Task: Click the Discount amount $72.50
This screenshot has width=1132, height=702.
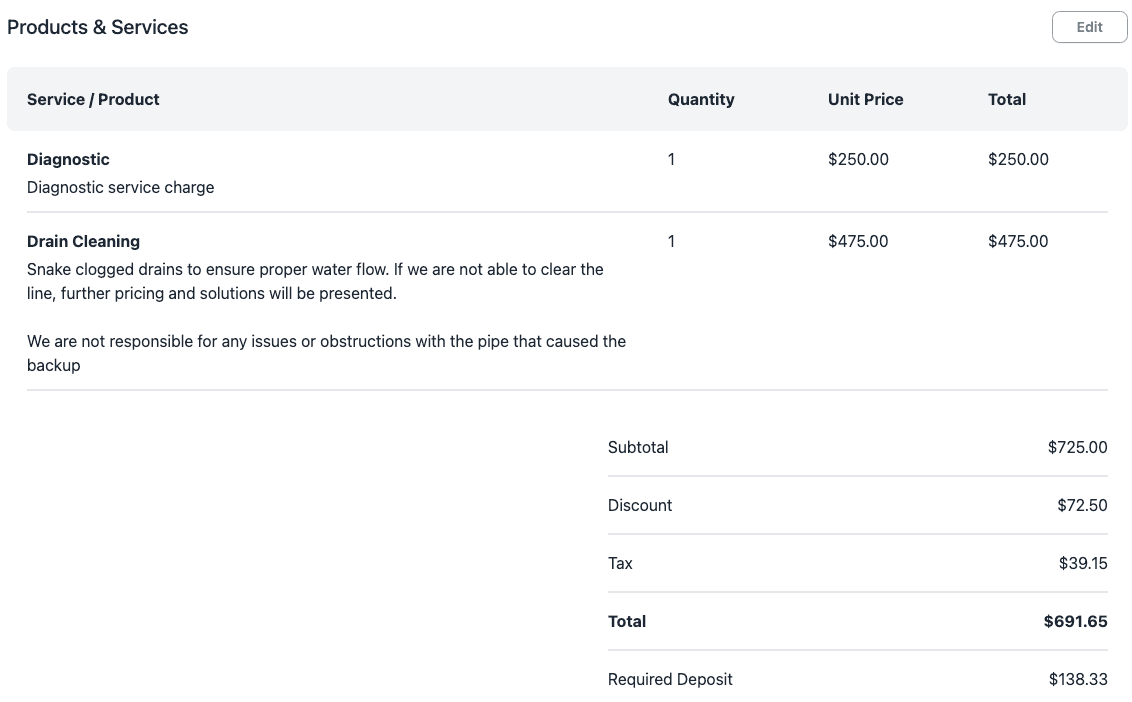Action: coord(1082,505)
